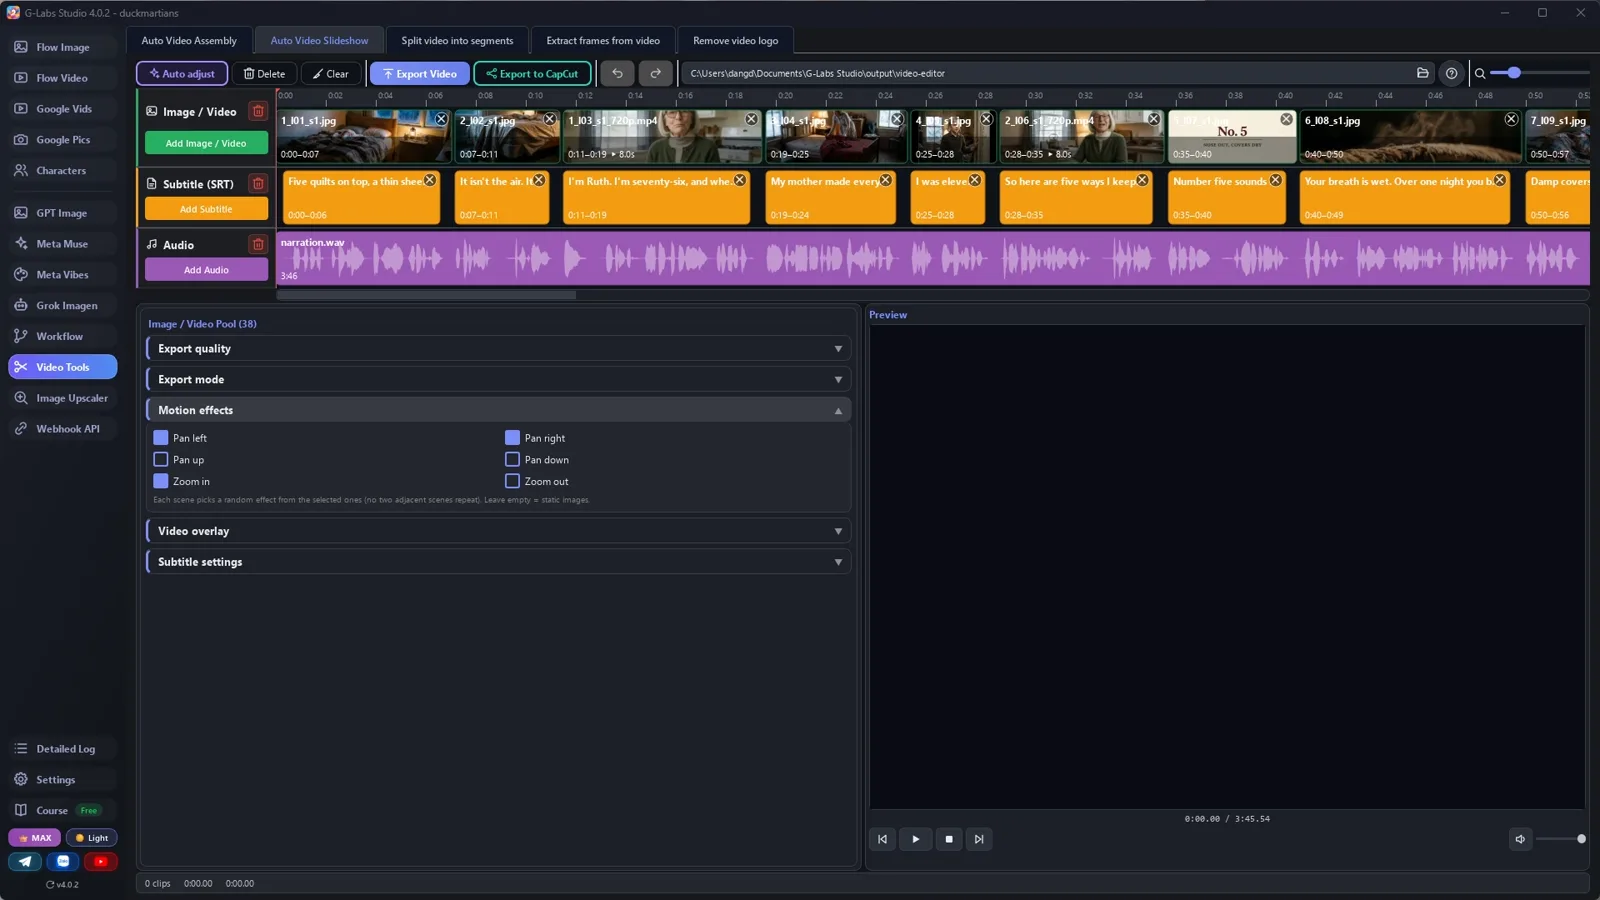
Task: Open the chat link icon
Action: tap(63, 861)
